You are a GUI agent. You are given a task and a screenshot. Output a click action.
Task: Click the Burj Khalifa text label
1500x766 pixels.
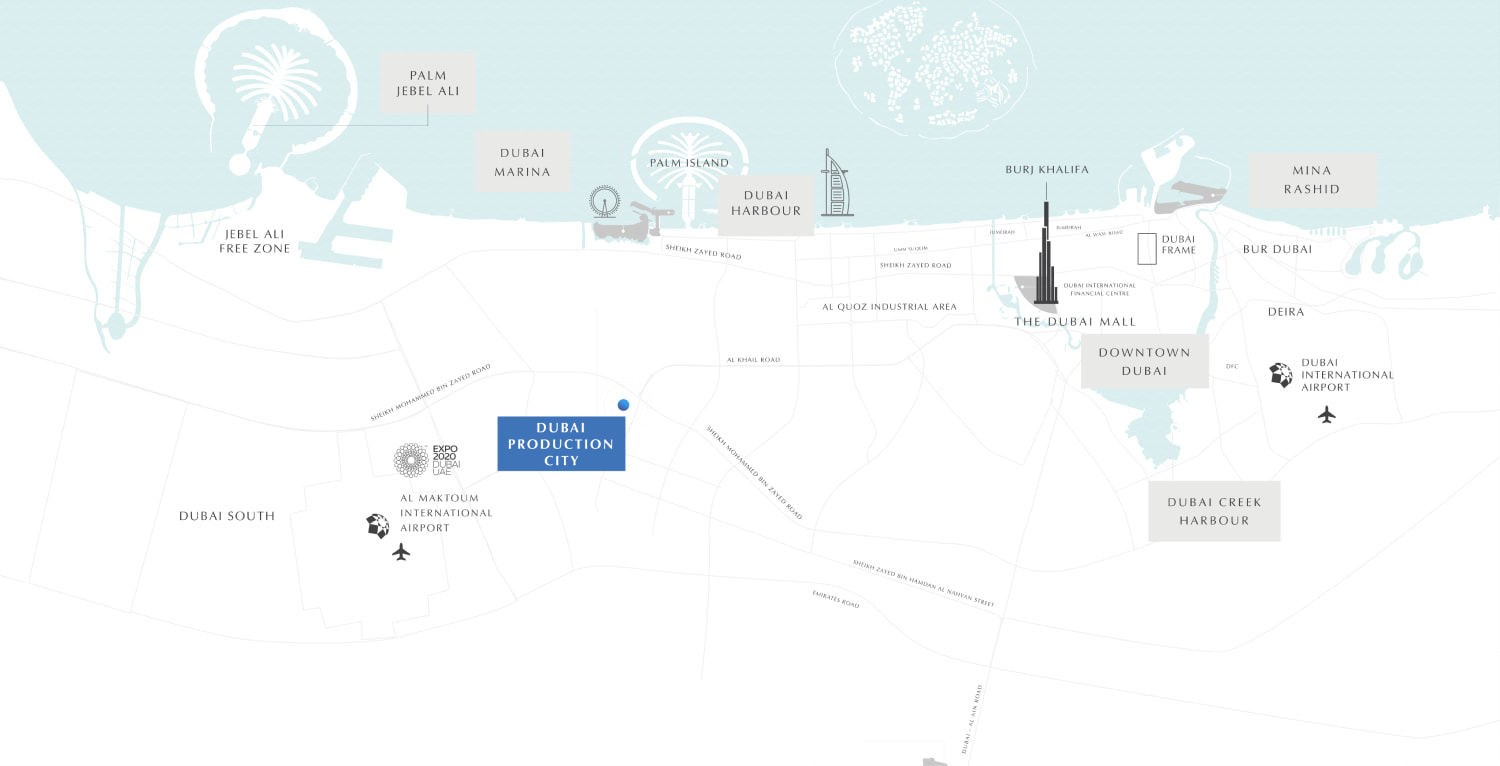1047,170
